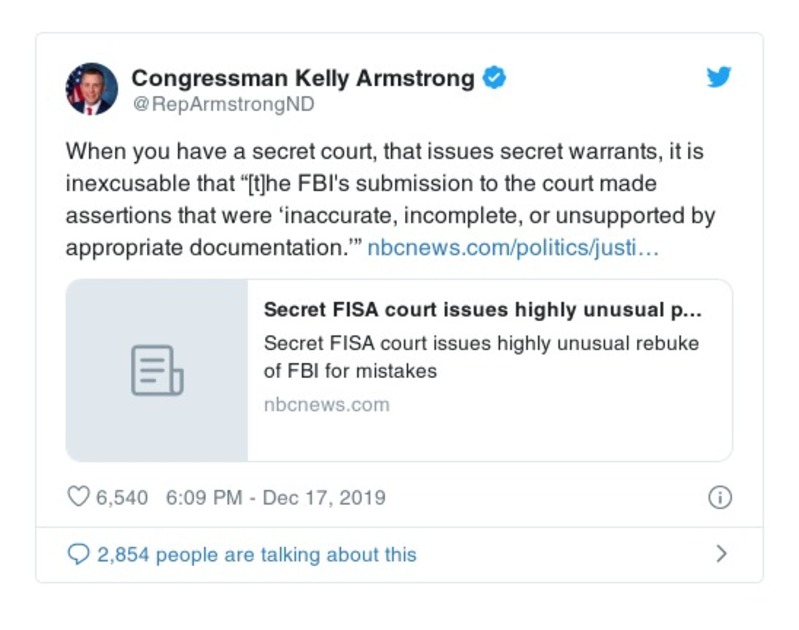Viewport: 799px width, 630px height.
Task: Click the speech bubble conversation icon
Action: pos(78,554)
